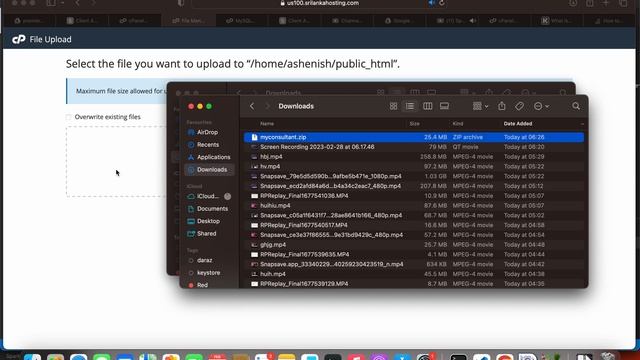Screen dimensions: 640x360
Task: Click the reload icon in address bar
Action: click(x=442, y=3)
